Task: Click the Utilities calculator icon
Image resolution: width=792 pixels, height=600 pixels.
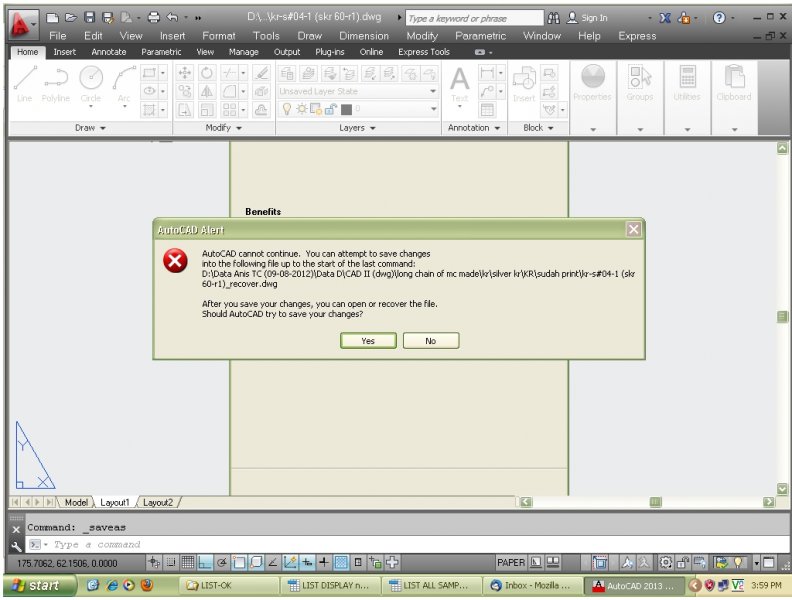Action: pos(687,82)
